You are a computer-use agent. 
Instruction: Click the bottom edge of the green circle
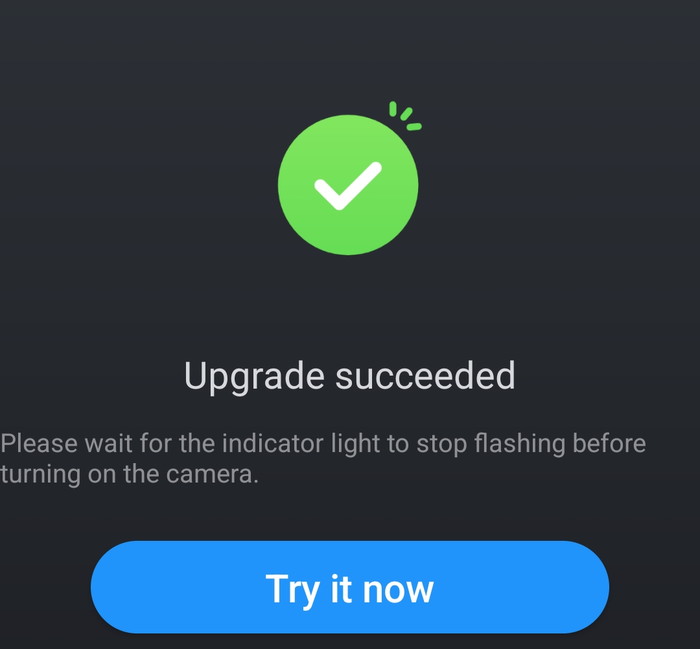pos(348,253)
